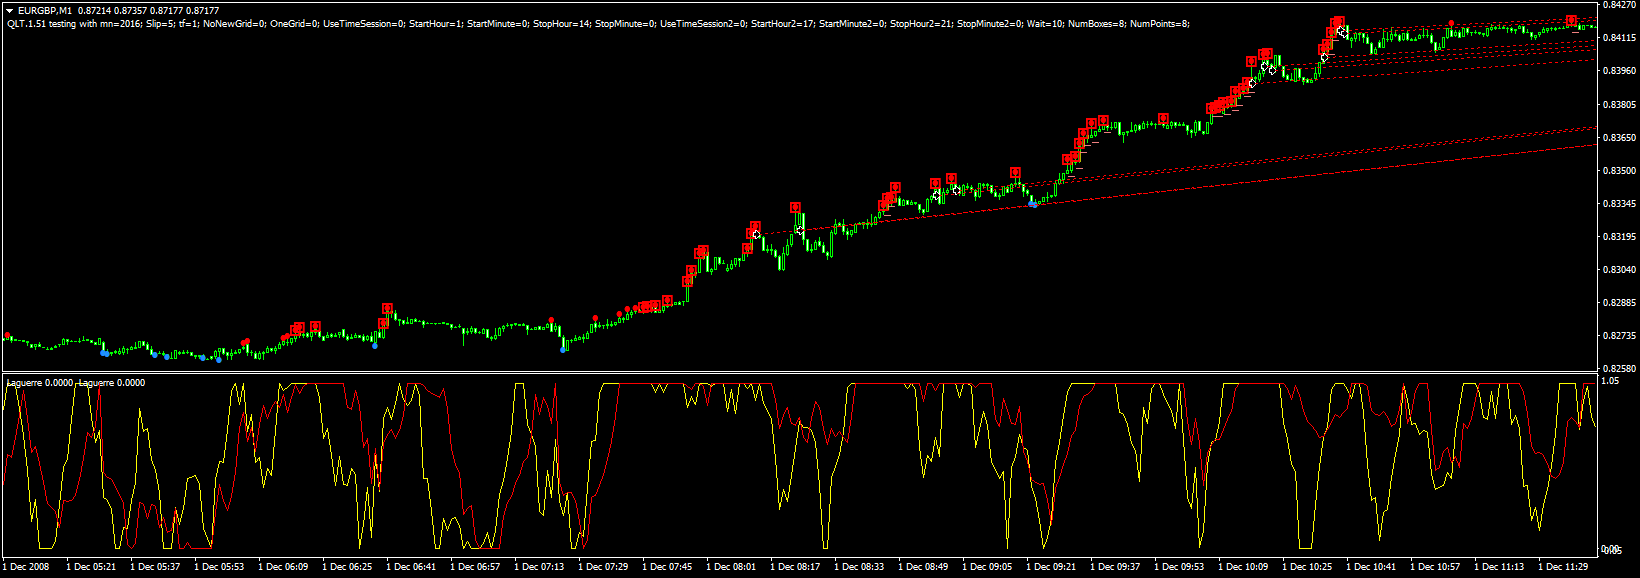
Task: Click the 1 Dec 2008 date label
Action: click(26, 567)
